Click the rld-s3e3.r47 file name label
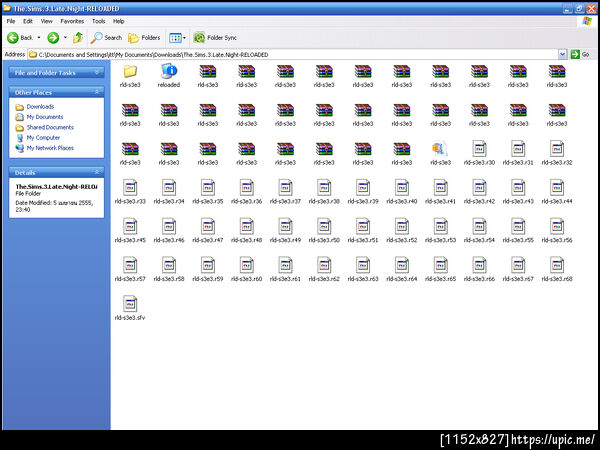600x450 pixels. click(x=208, y=240)
